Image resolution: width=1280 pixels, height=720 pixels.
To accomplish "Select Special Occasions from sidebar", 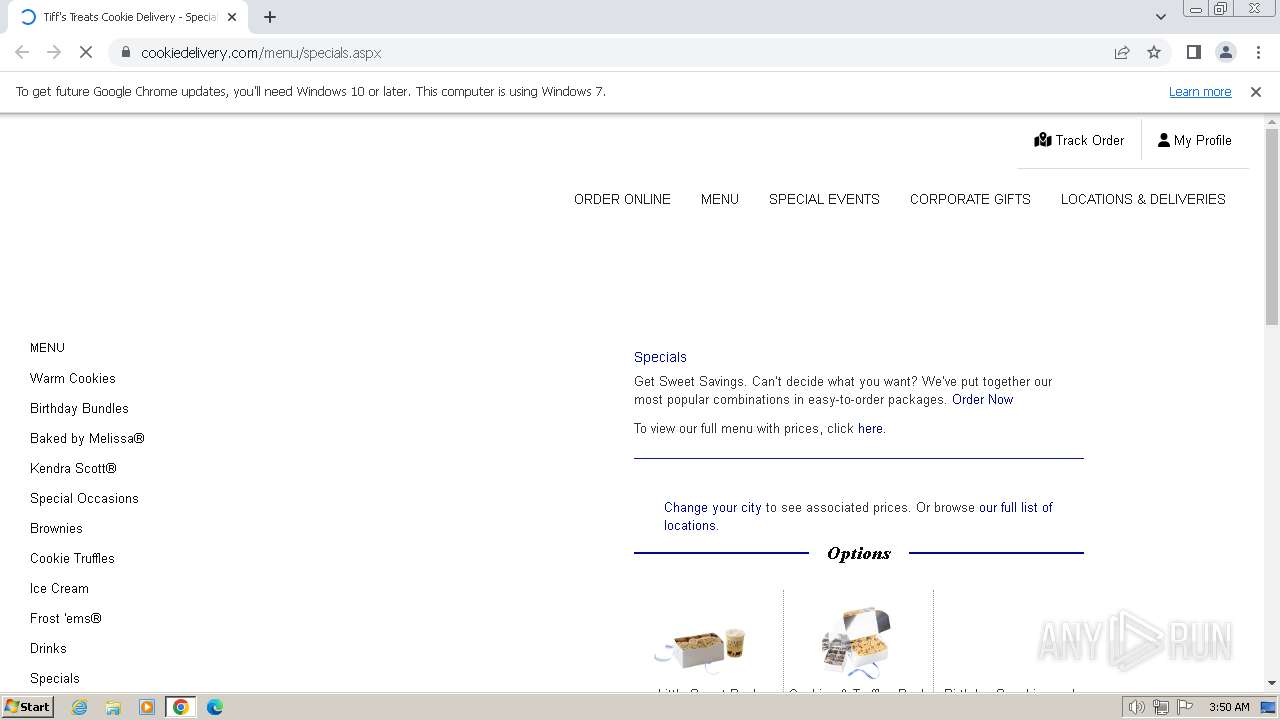I will click(x=84, y=499).
